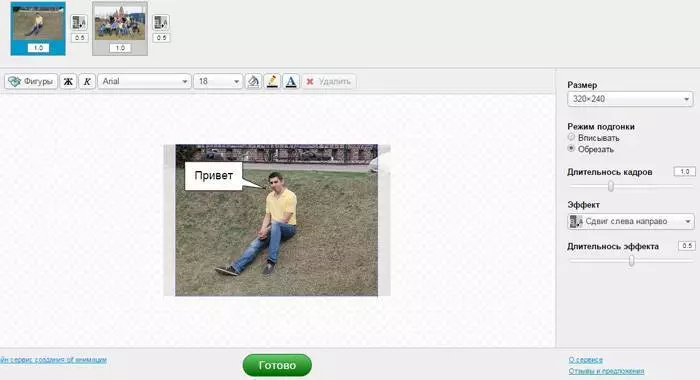Open the Фигуры shapes tool
Screen dimensions: 700x380
click(31, 81)
